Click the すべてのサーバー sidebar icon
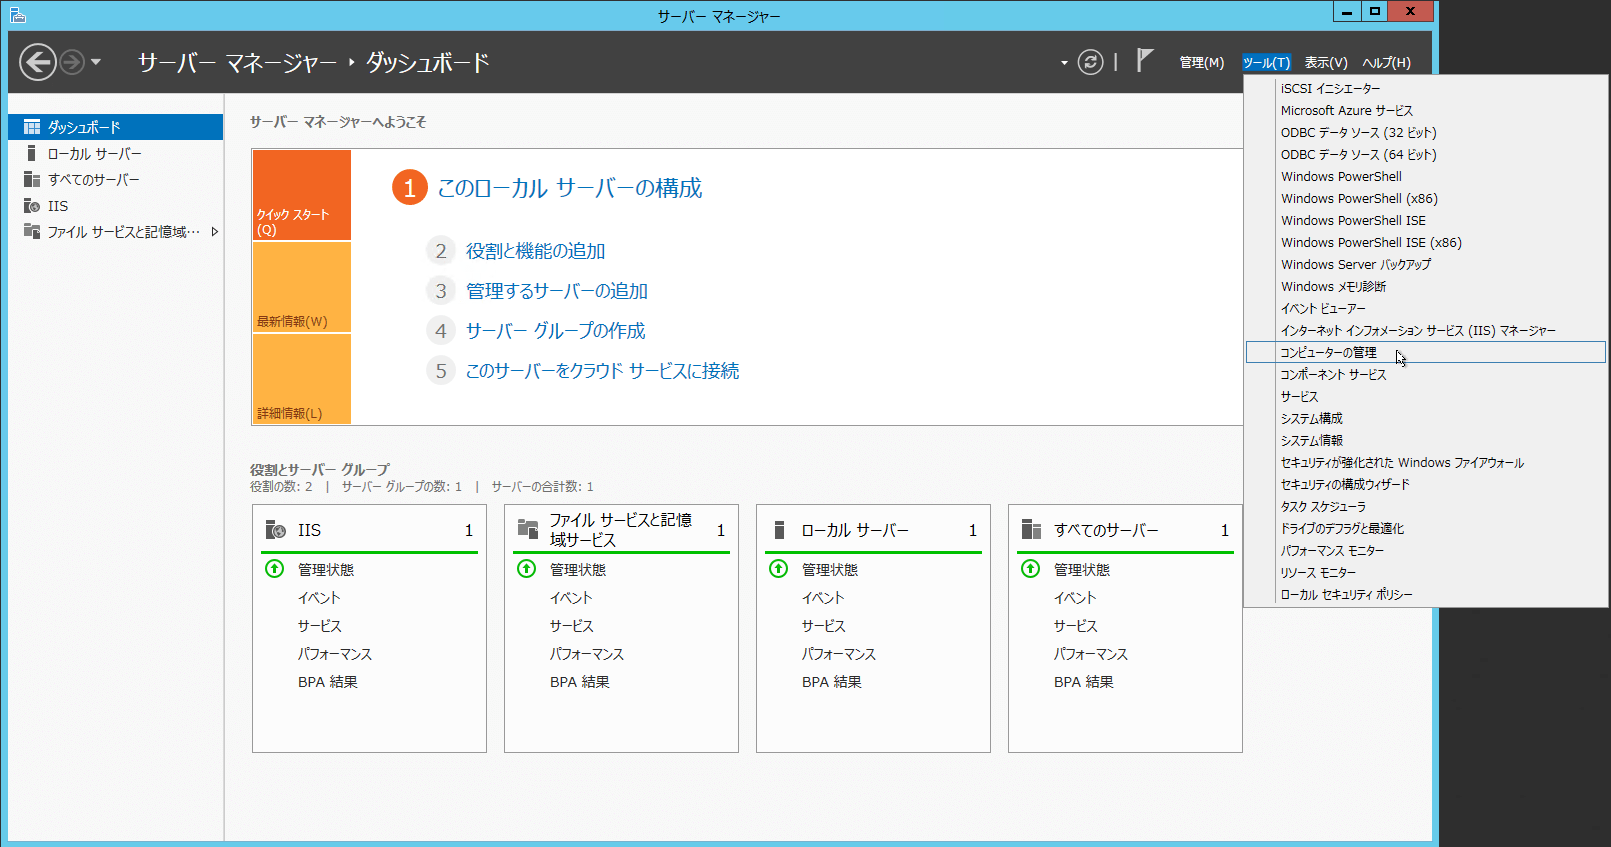The height and width of the screenshot is (847, 1611). point(32,179)
